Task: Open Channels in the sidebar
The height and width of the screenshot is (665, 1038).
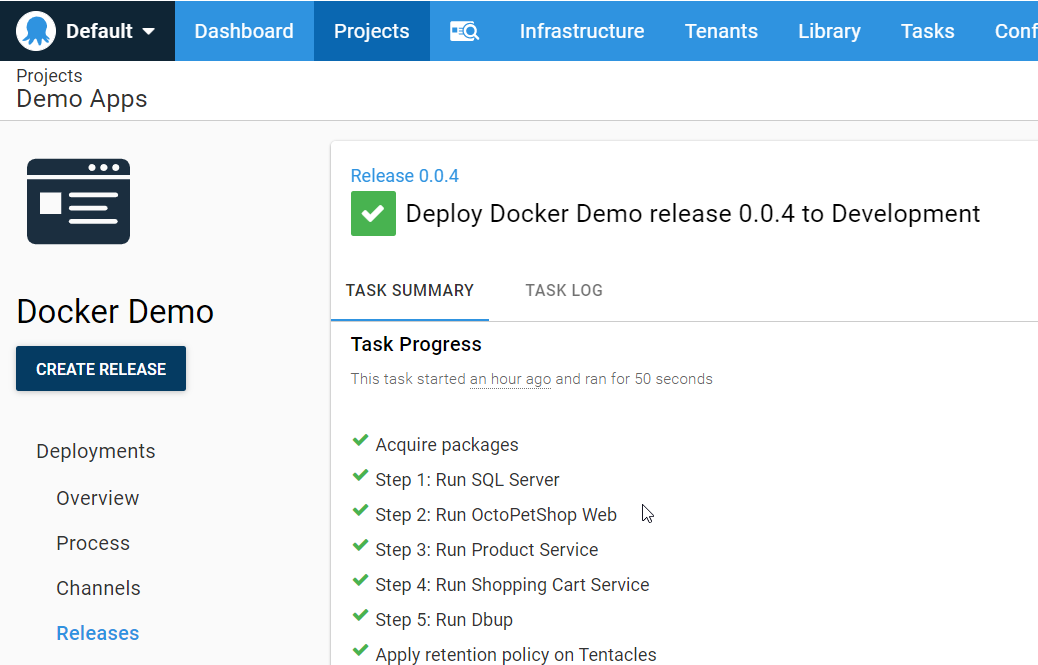Action: coord(98,588)
